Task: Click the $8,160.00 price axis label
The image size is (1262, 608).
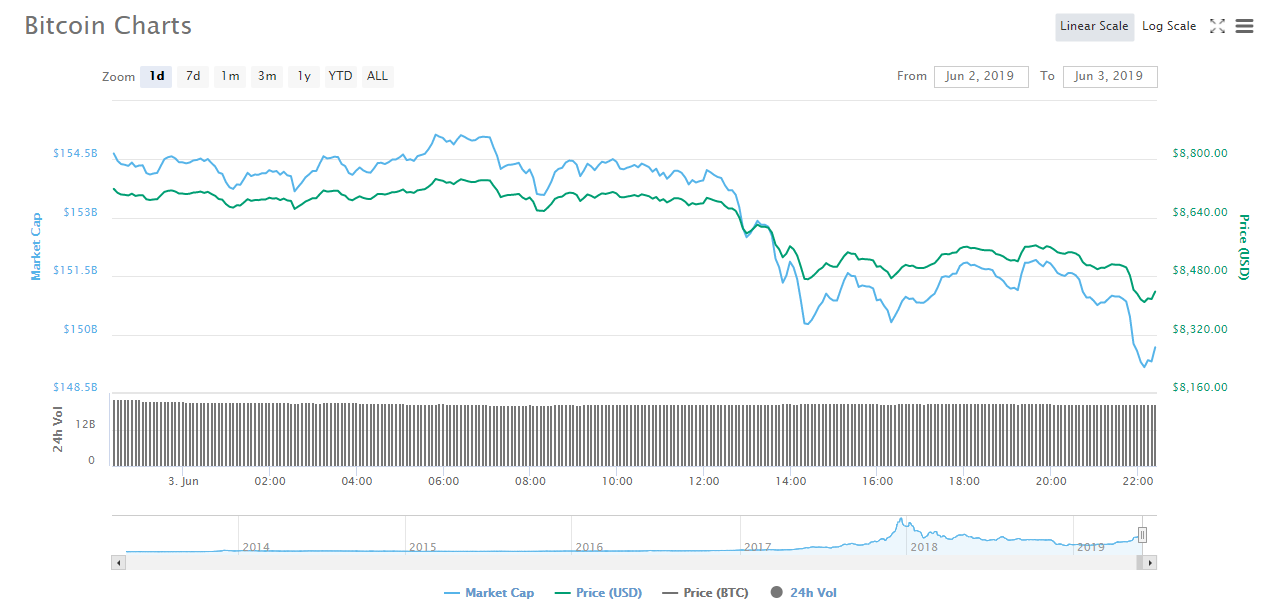Action: point(1199,388)
